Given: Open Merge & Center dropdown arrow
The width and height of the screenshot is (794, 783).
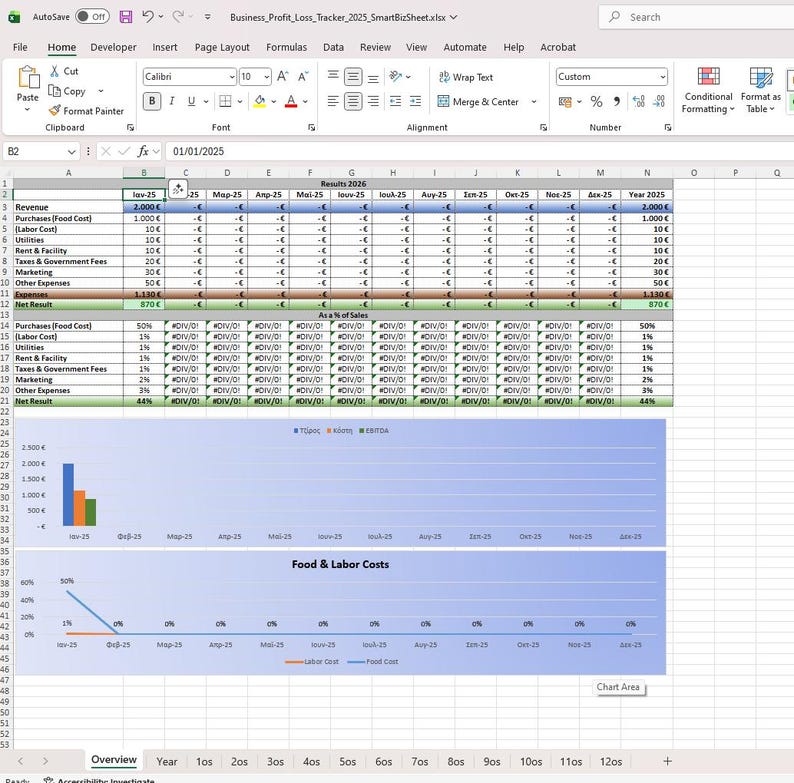Looking at the screenshot, I should click(534, 102).
